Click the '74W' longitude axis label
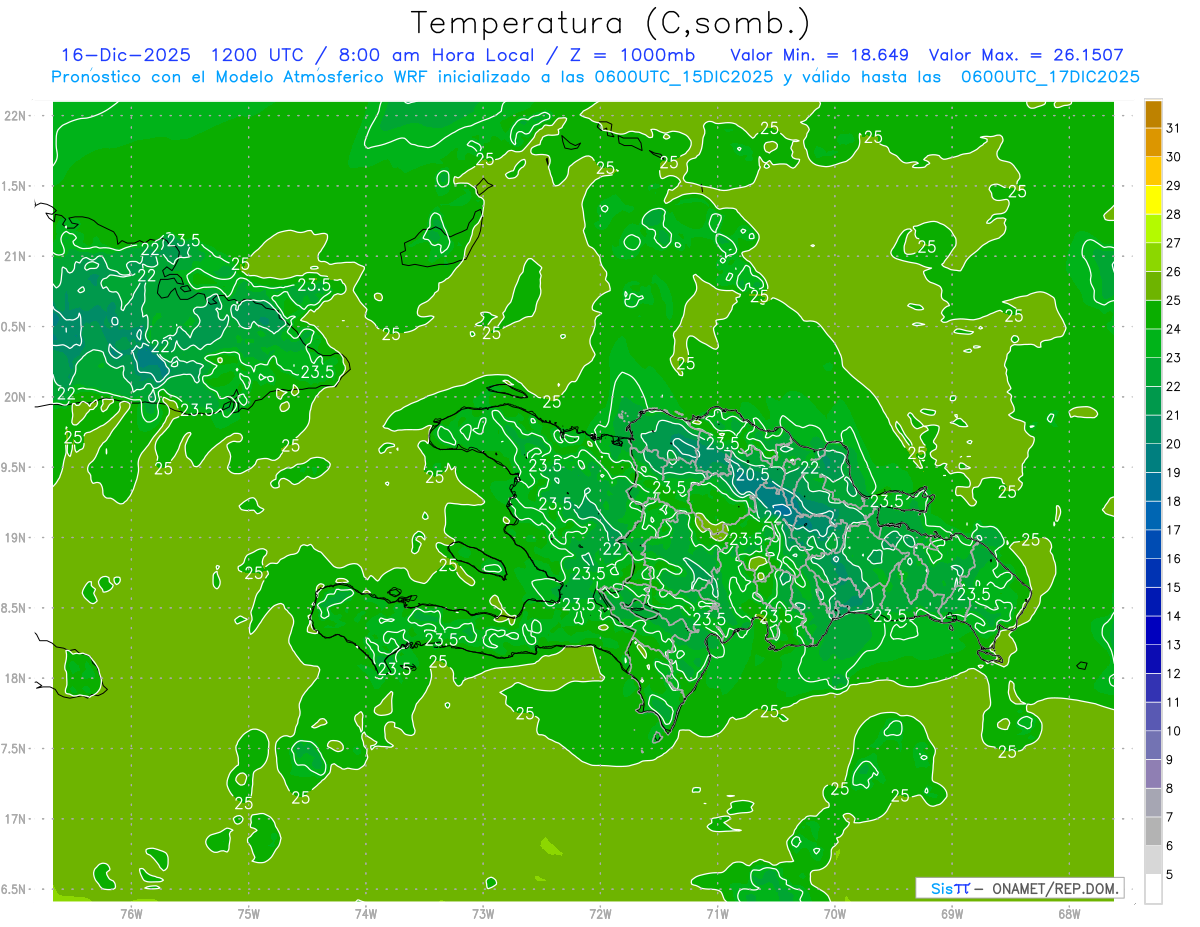Image resolution: width=1200 pixels, height=927 pixels. [366, 913]
